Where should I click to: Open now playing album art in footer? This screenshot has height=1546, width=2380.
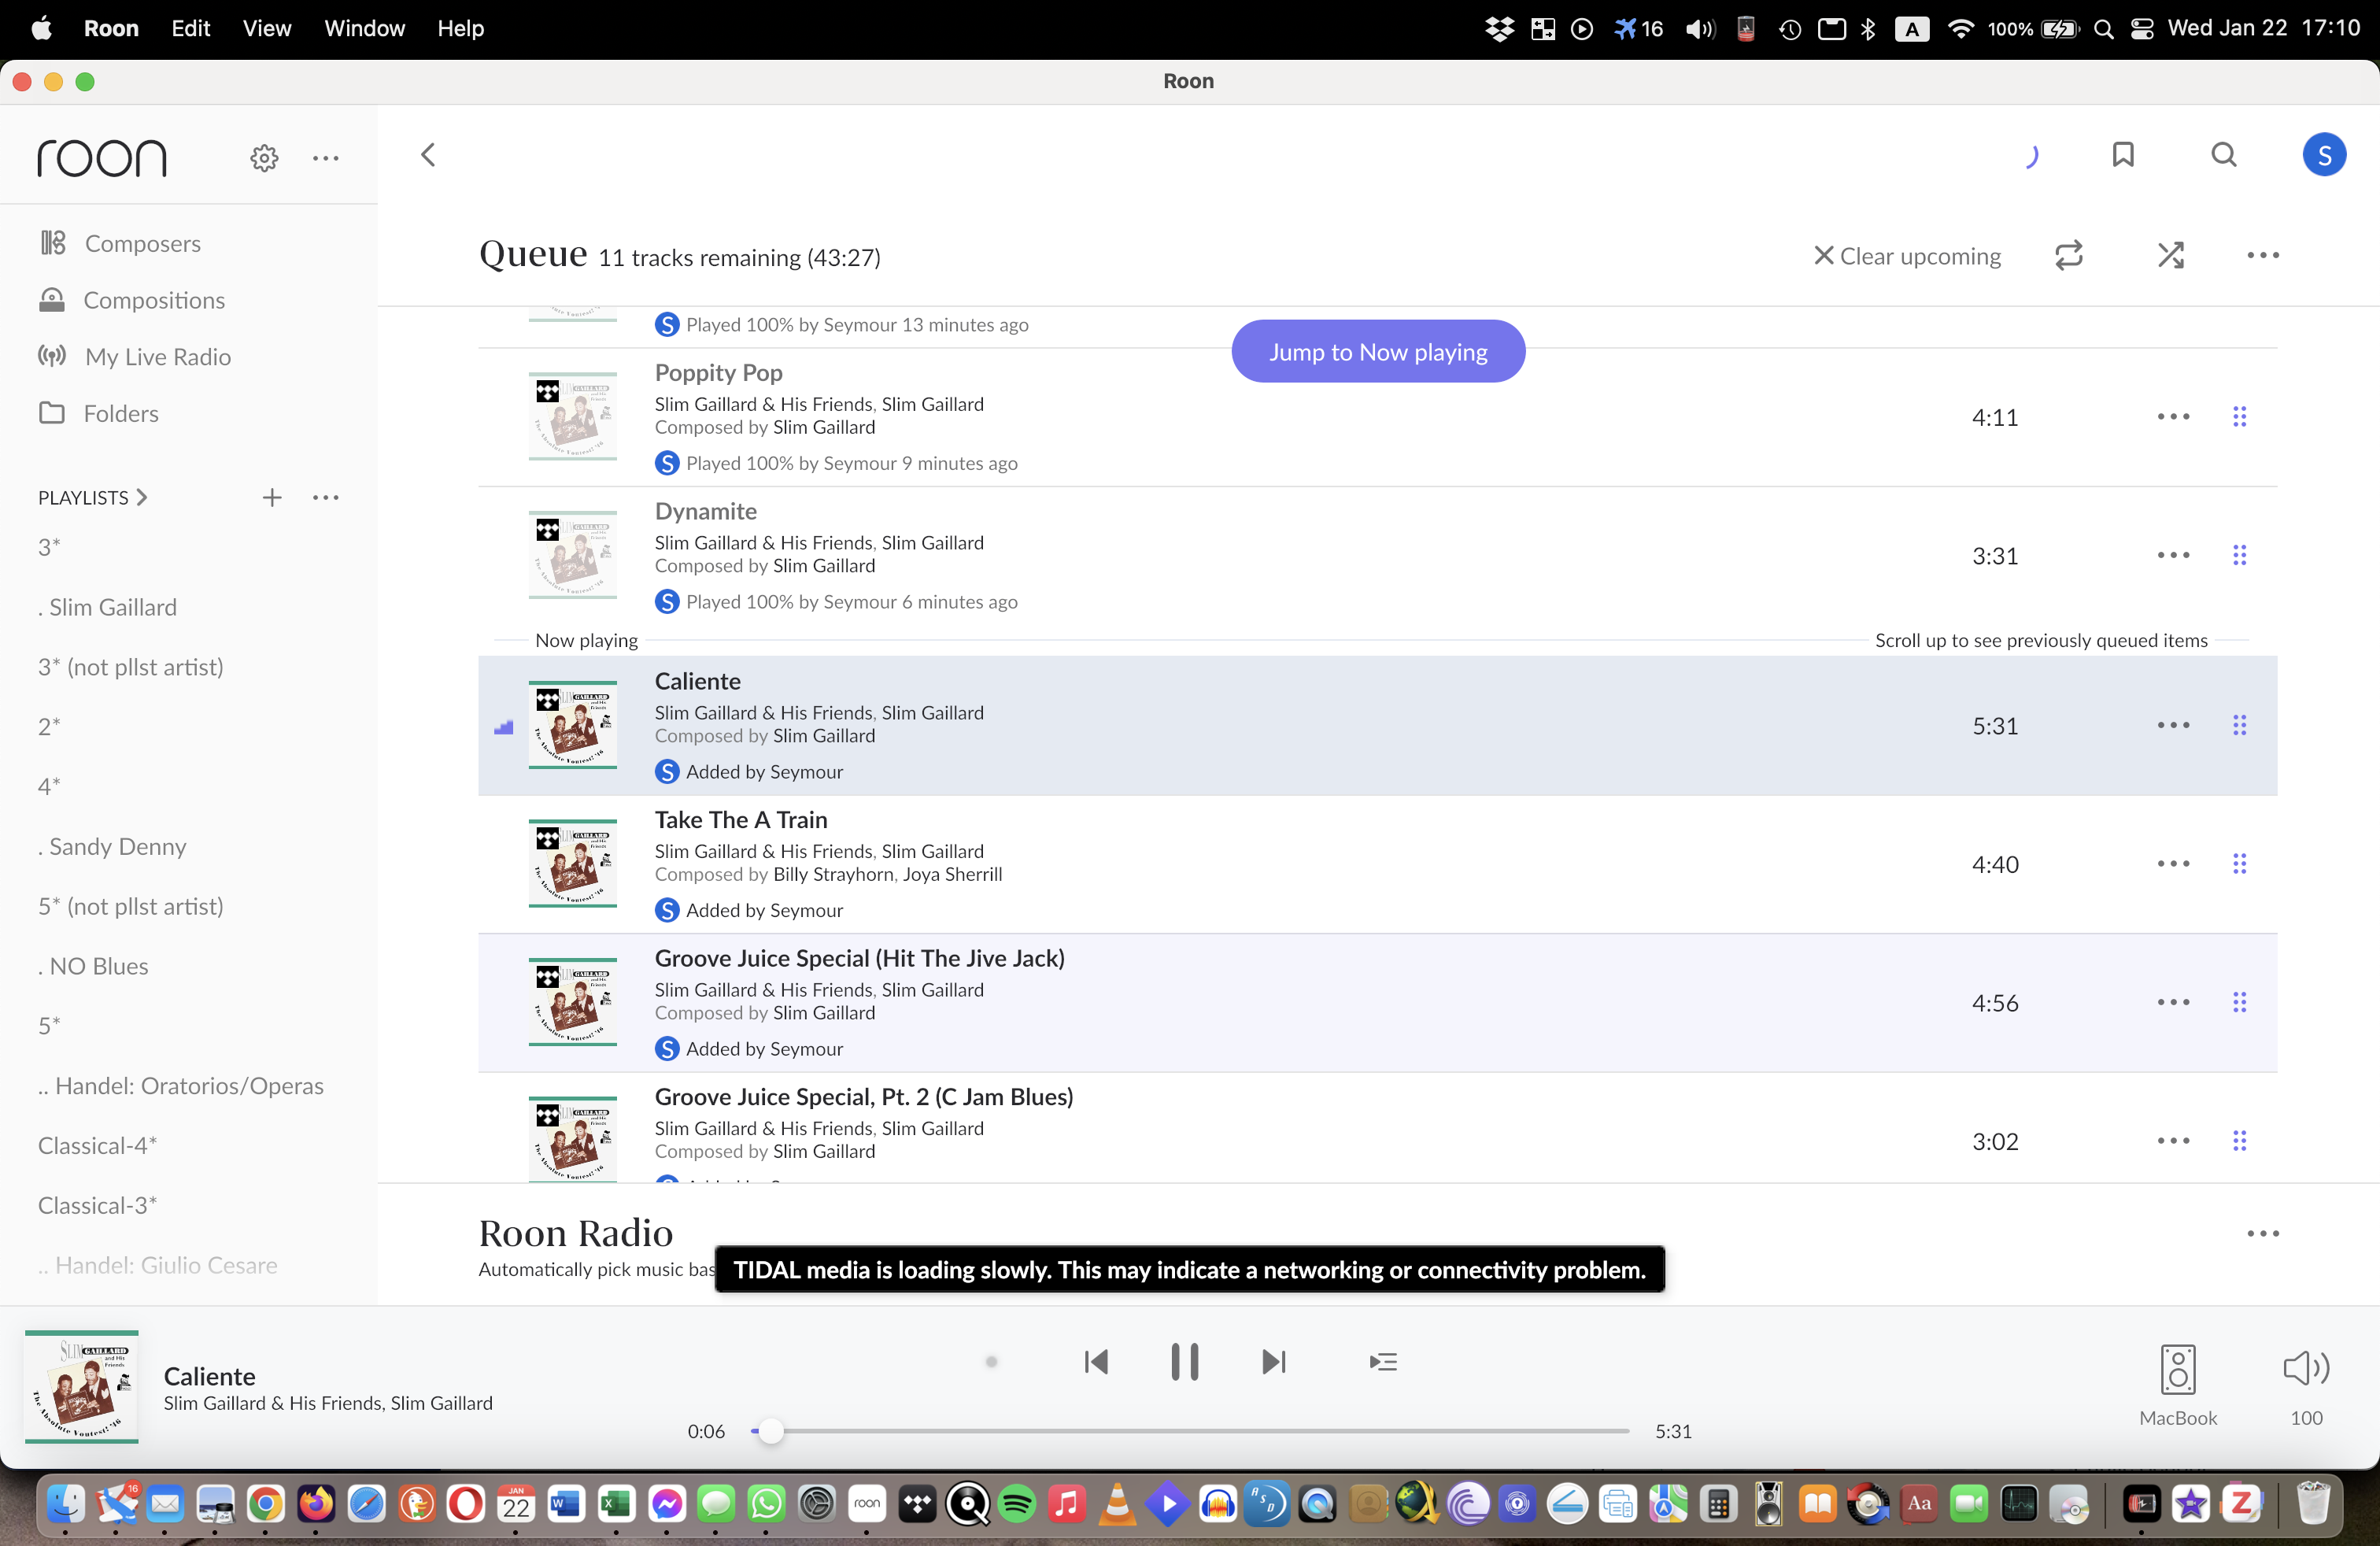click(x=82, y=1386)
